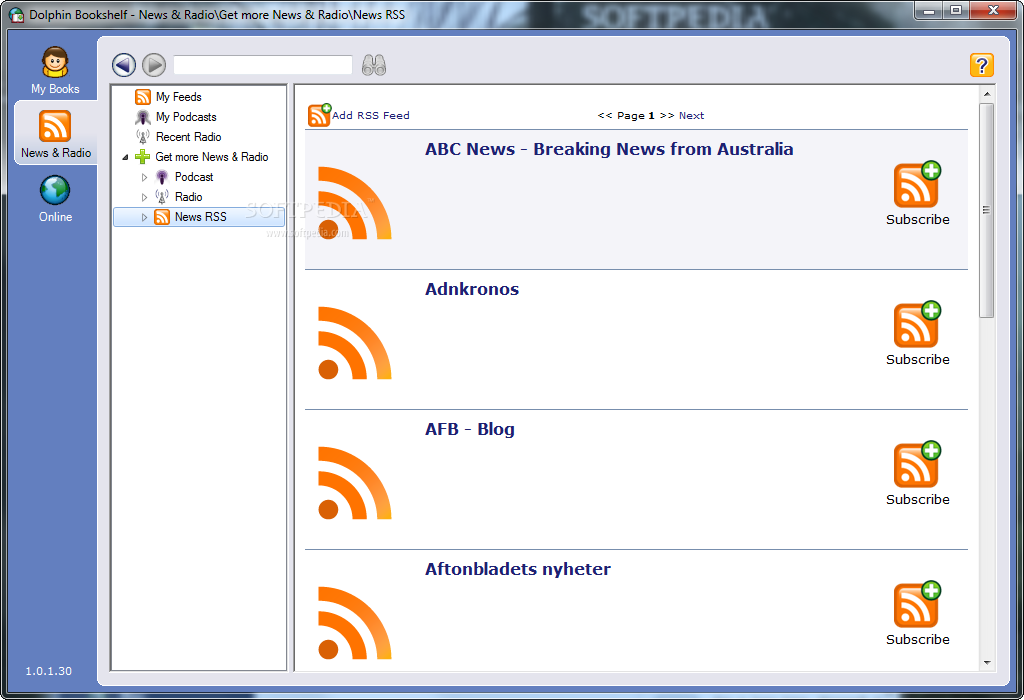Open Recent Radio in the tree
The height and width of the screenshot is (700, 1024).
point(188,137)
